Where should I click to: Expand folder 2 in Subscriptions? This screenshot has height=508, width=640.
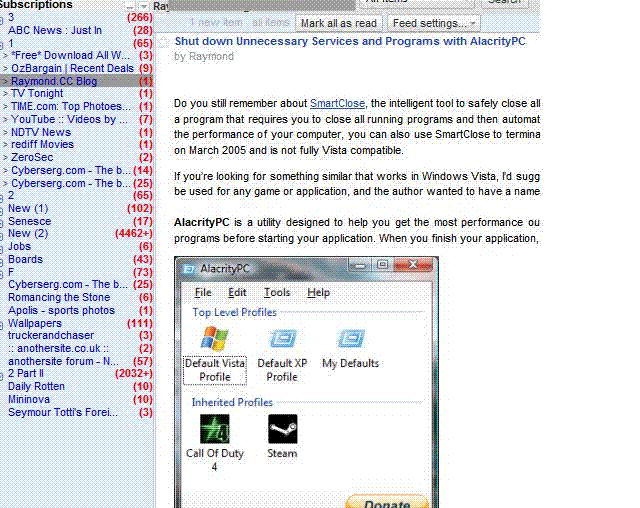tap(2, 197)
